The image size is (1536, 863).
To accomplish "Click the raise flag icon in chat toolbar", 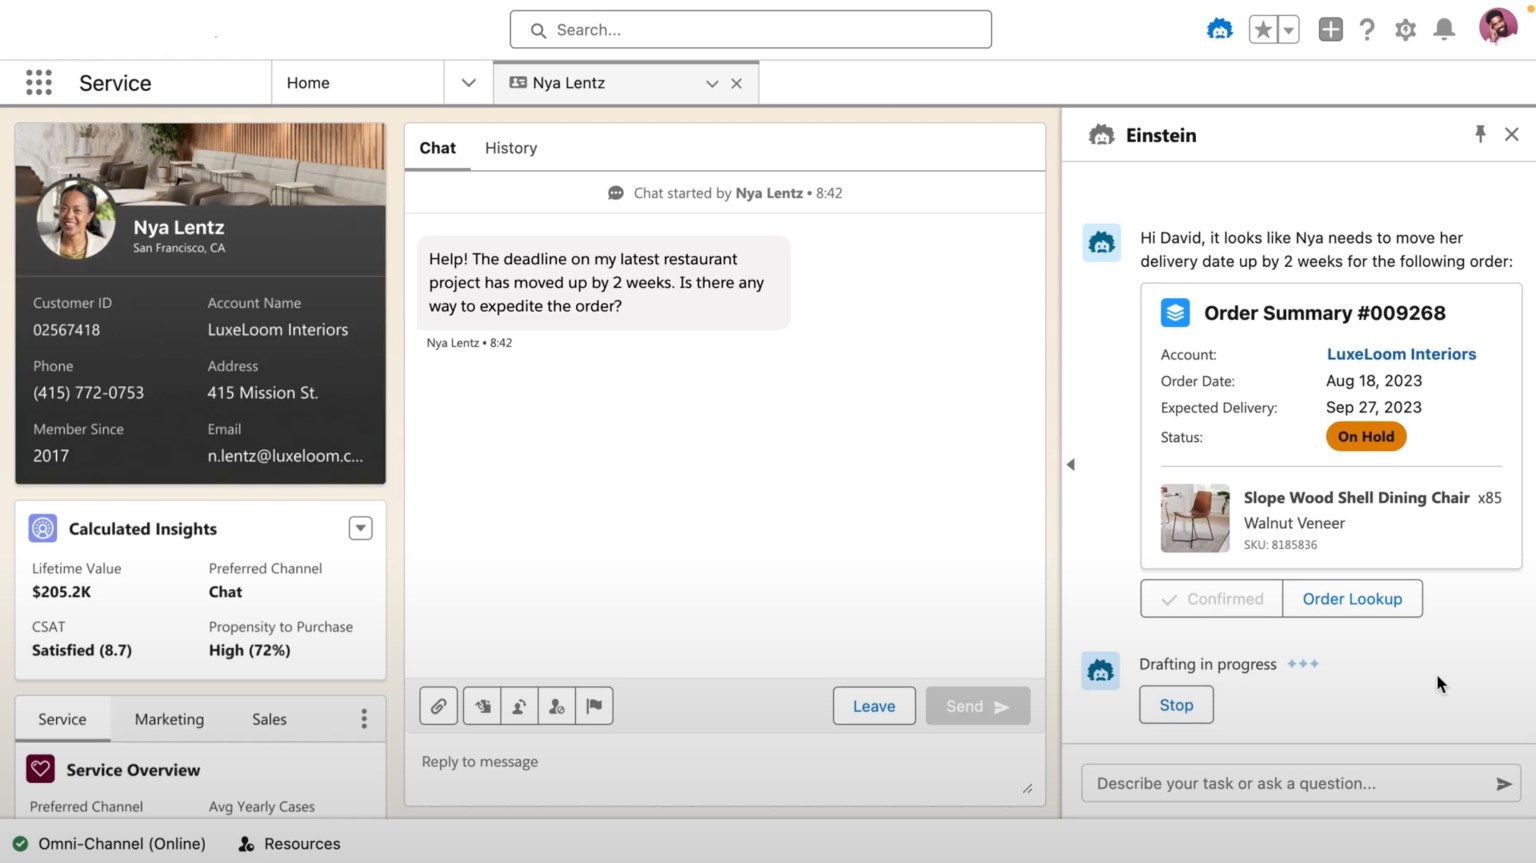I will tap(594, 705).
